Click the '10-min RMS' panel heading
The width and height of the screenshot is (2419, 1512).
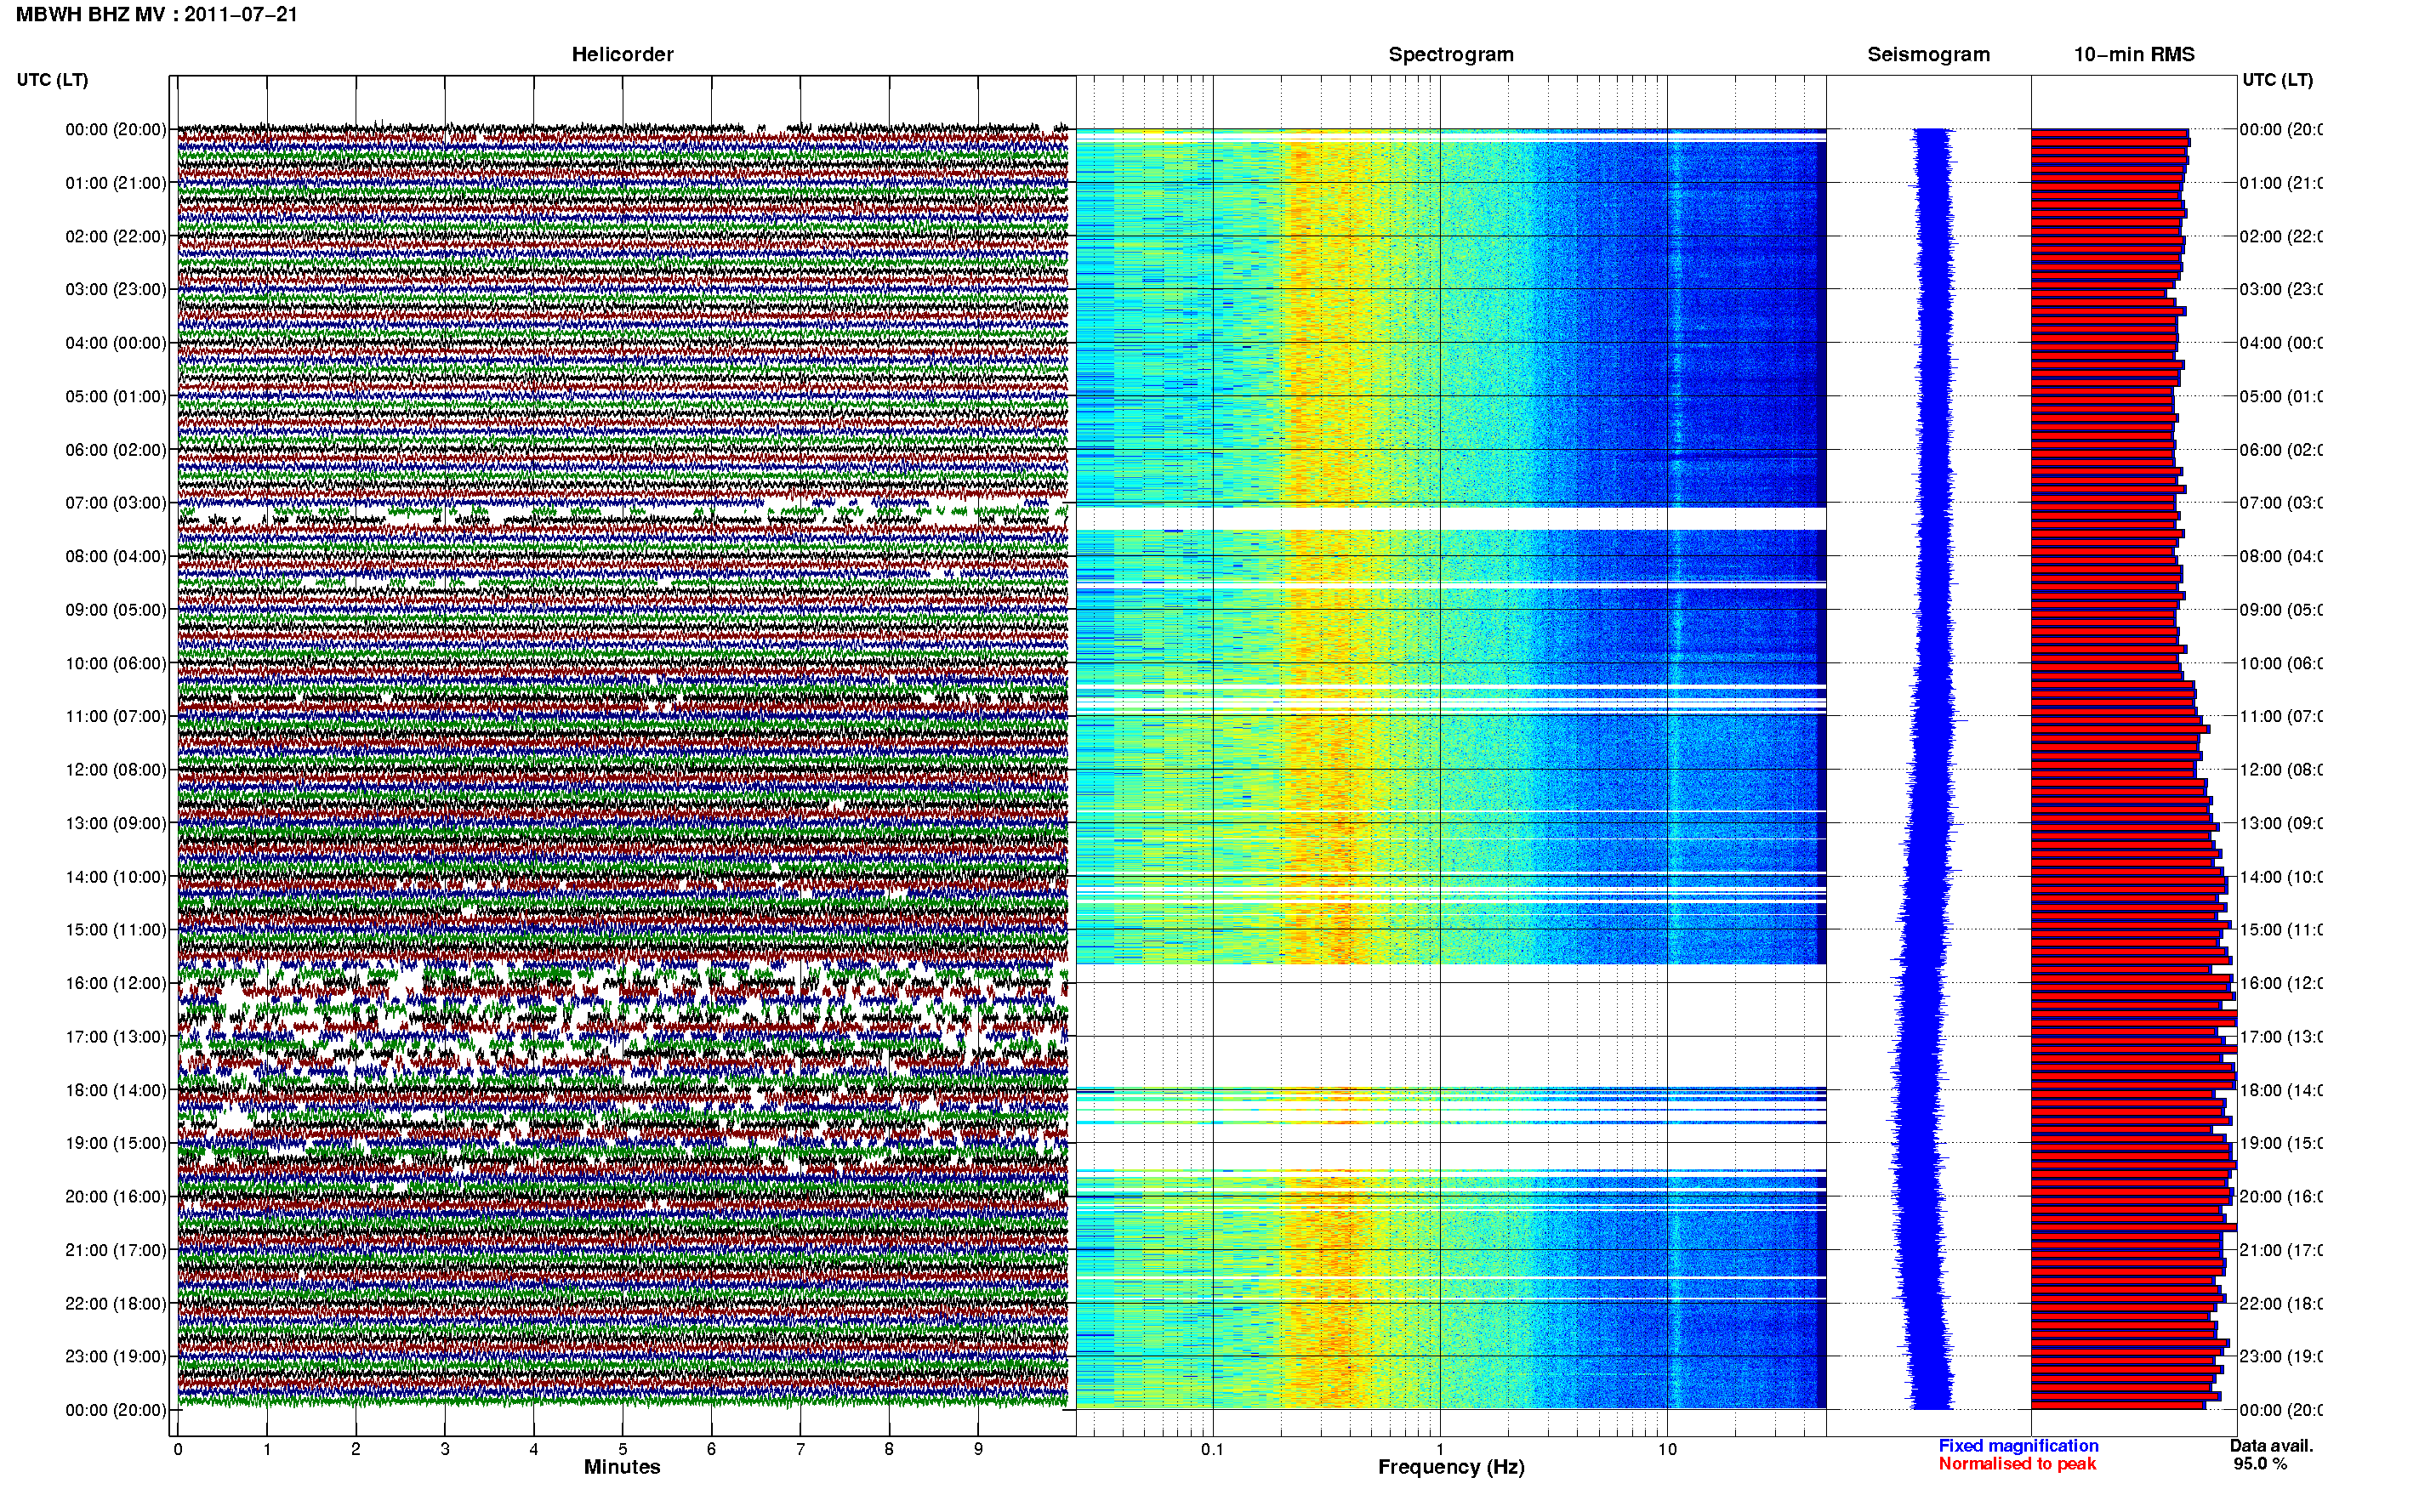2134,54
